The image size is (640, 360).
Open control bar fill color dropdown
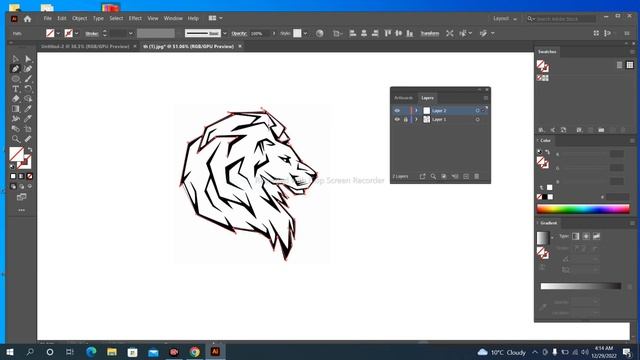[58, 33]
